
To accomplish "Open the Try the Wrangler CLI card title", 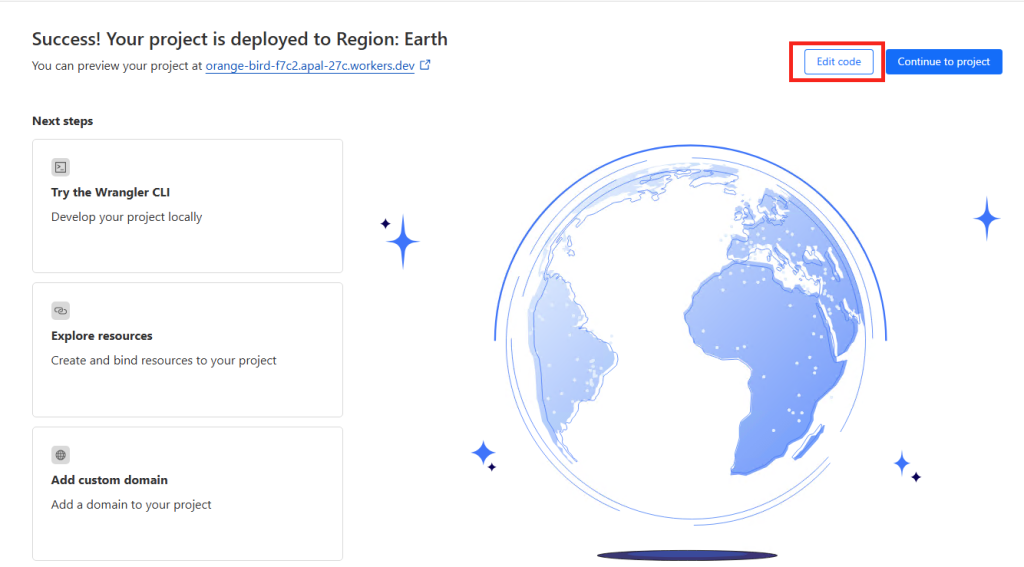I will (x=110, y=193).
